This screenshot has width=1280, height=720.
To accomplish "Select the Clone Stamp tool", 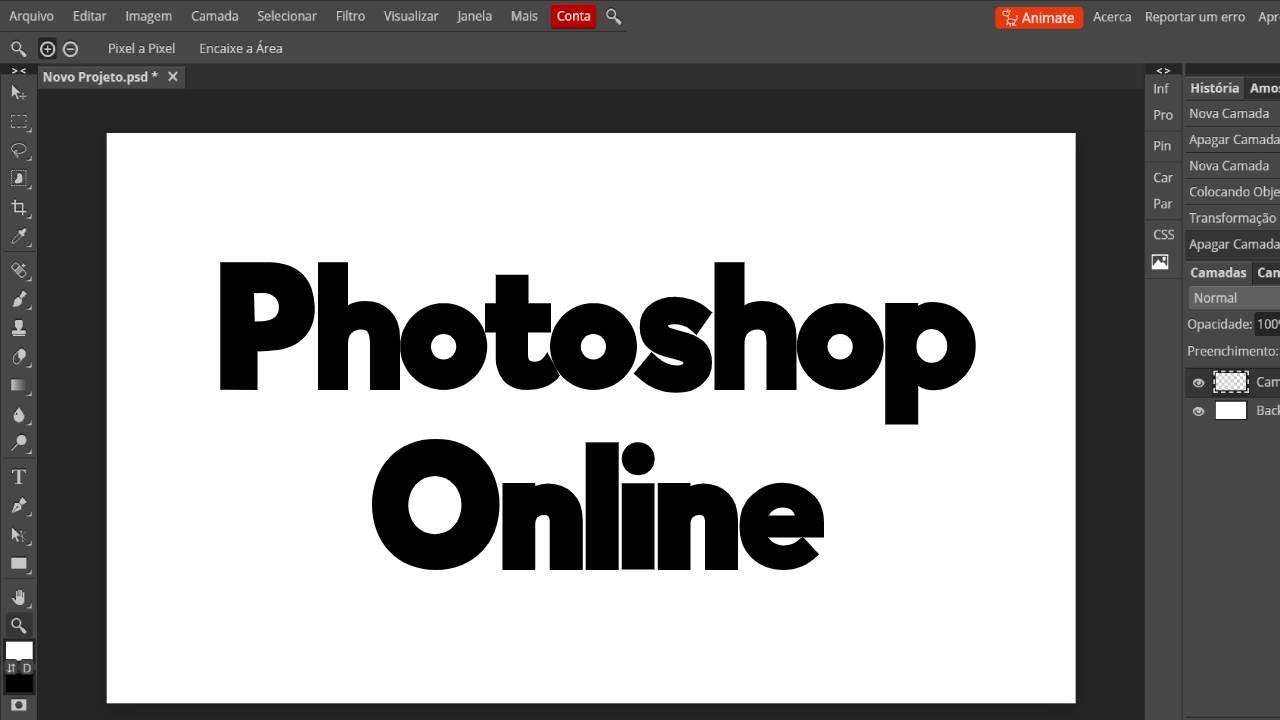I will (18, 328).
